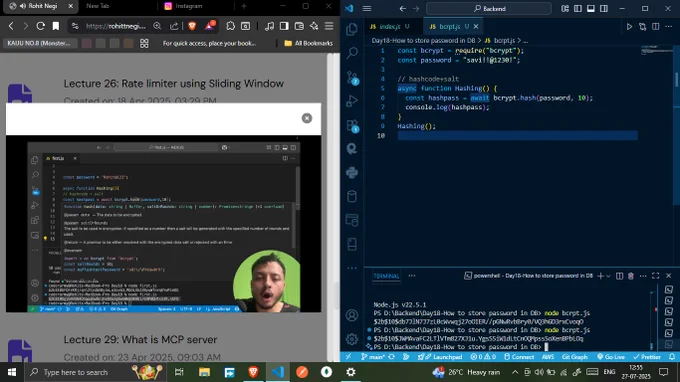Screen dimensions: 680x382
Task: Open Git Graph from status bar
Action: point(574,357)
